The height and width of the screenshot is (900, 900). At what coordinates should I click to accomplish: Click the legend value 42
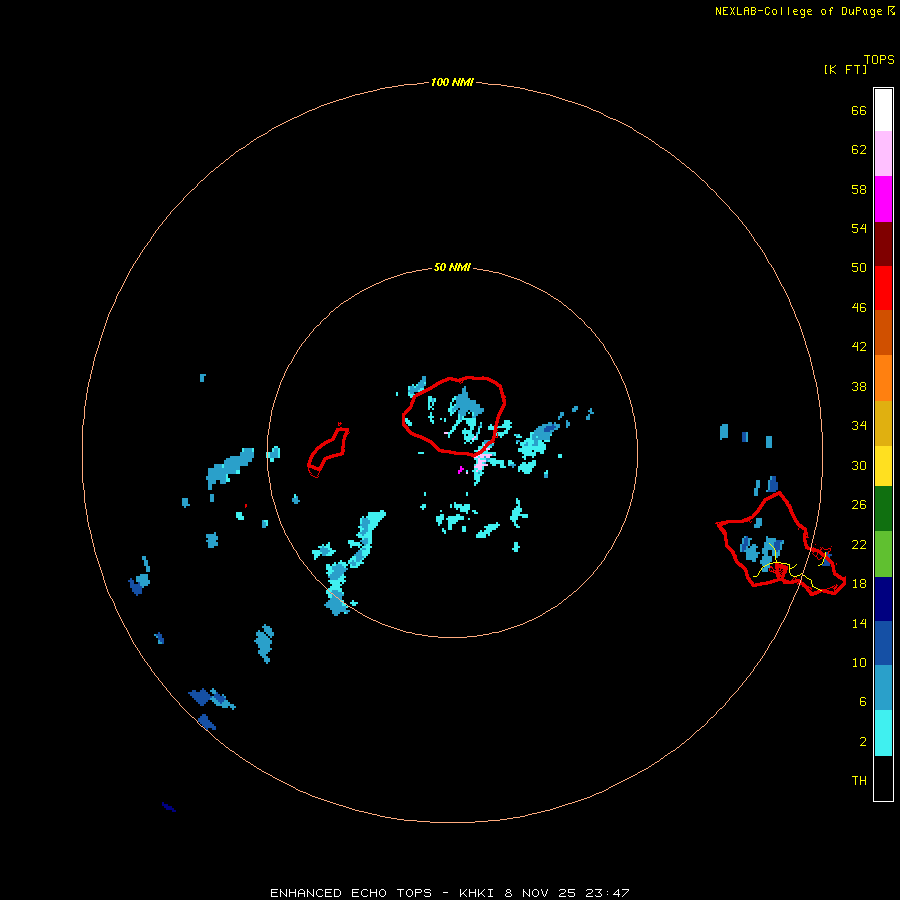[x=859, y=347]
